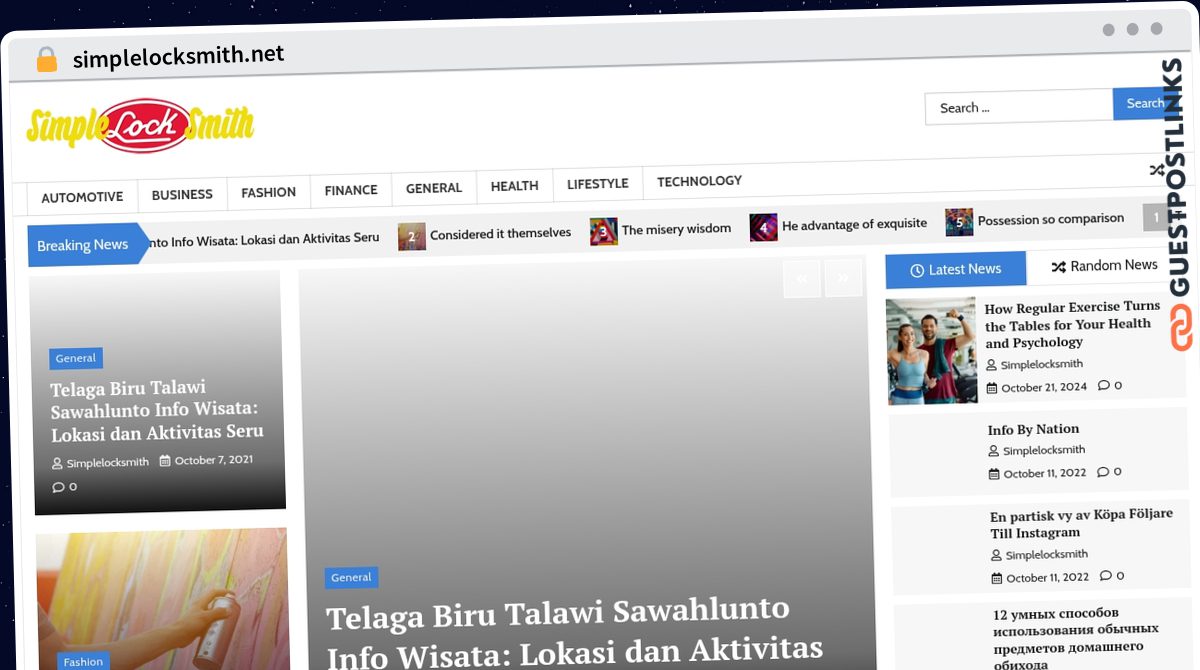Click Simplelocksmith author on left card
This screenshot has width=1200, height=670.
(107, 463)
